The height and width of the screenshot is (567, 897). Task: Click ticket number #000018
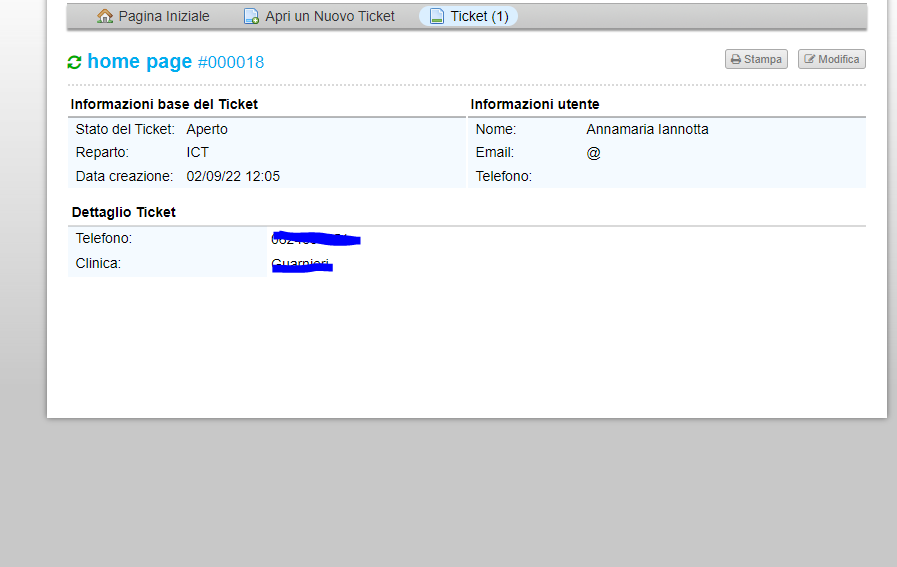point(231,62)
